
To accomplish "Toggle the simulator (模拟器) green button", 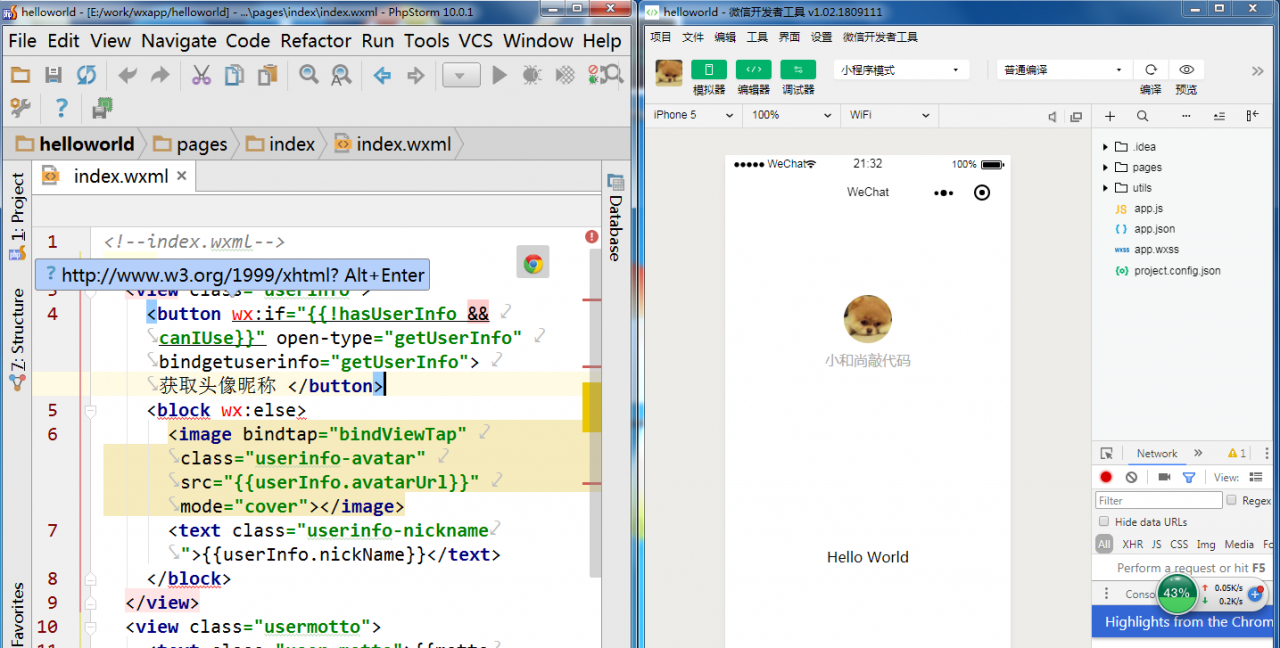I will pos(709,70).
